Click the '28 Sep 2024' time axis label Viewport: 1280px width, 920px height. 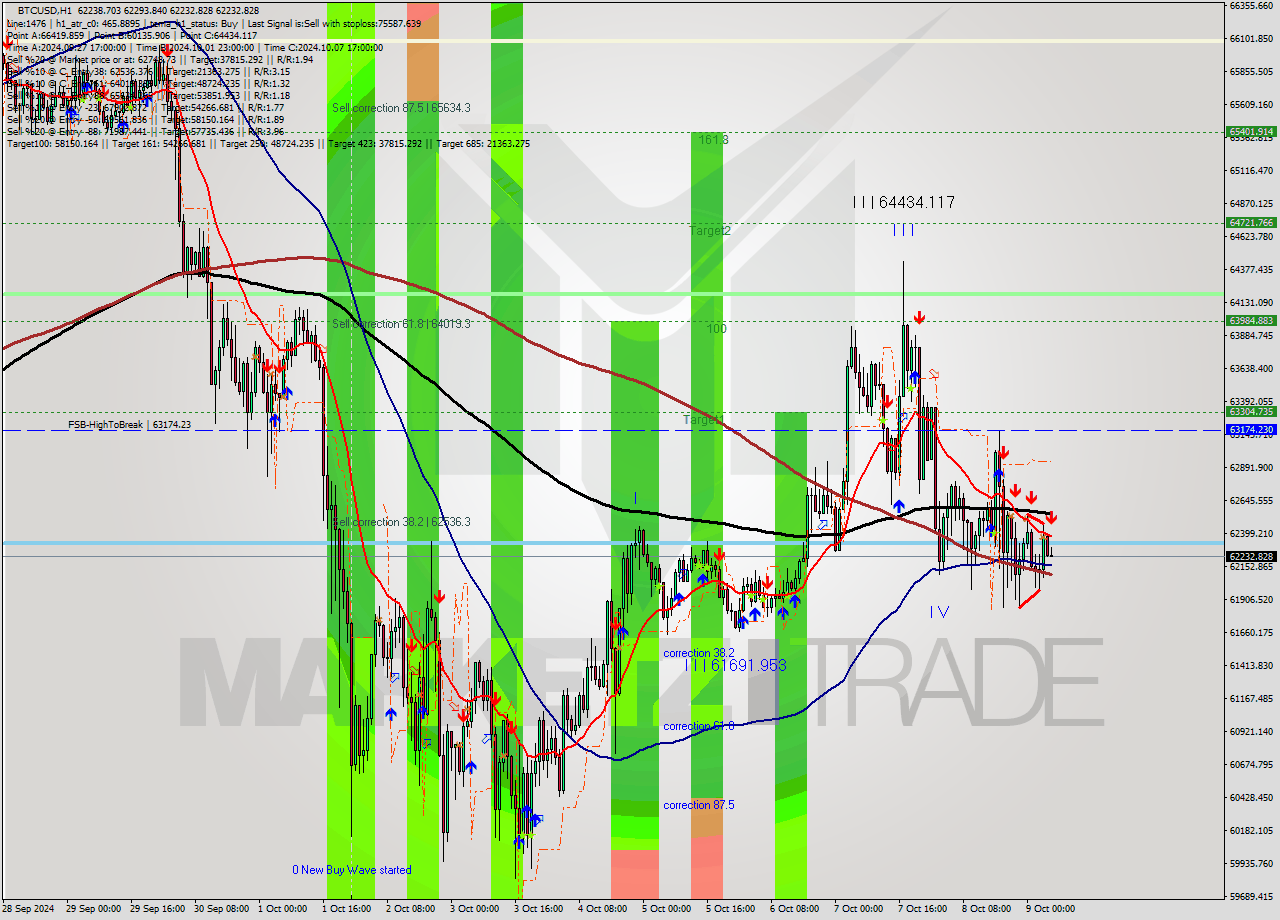tap(29, 909)
